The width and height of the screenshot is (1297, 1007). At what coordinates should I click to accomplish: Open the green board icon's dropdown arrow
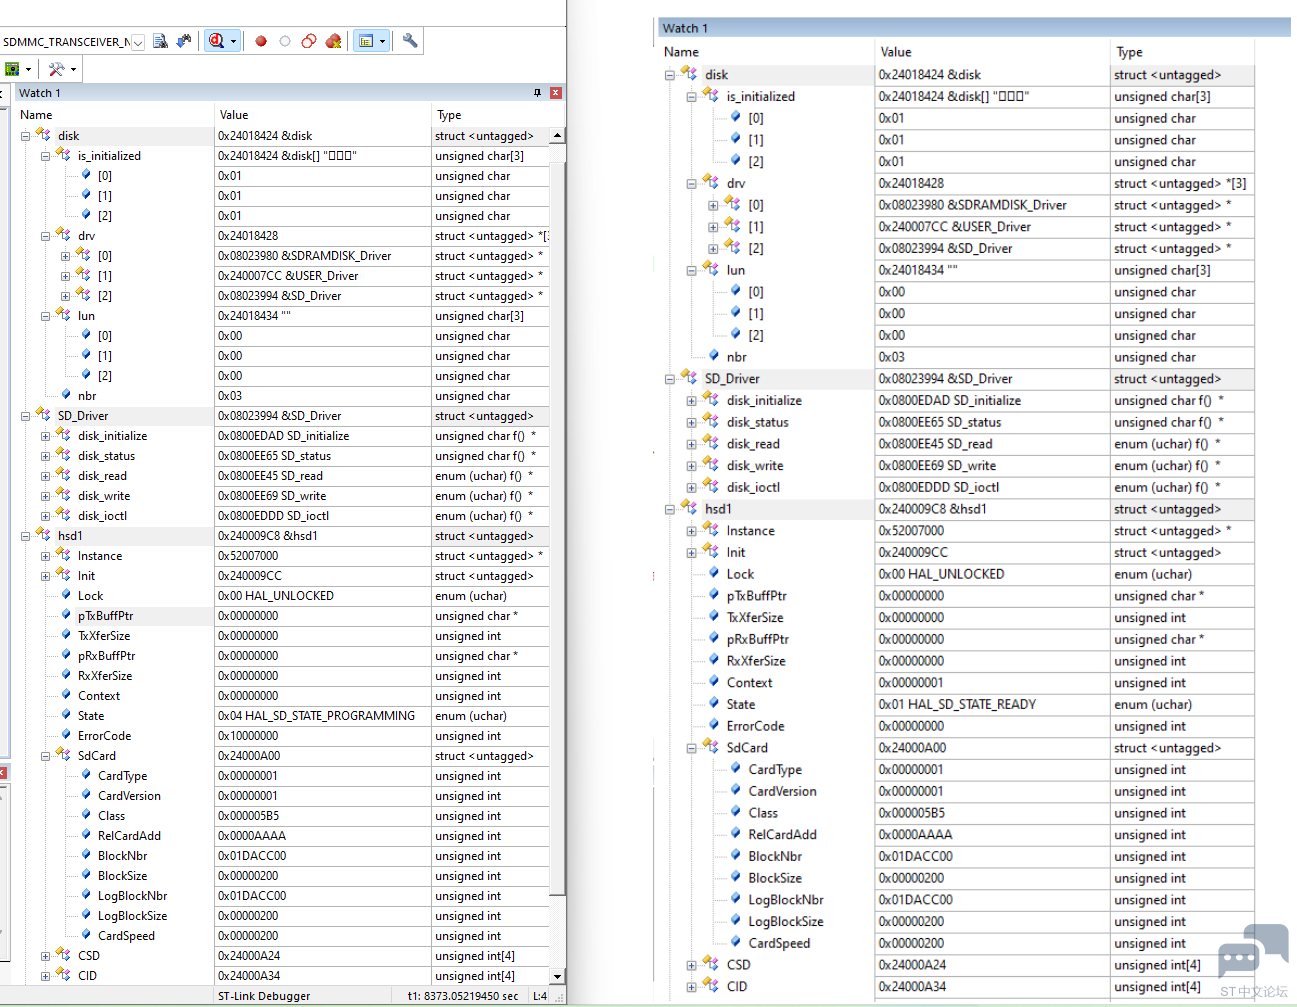pos(28,69)
